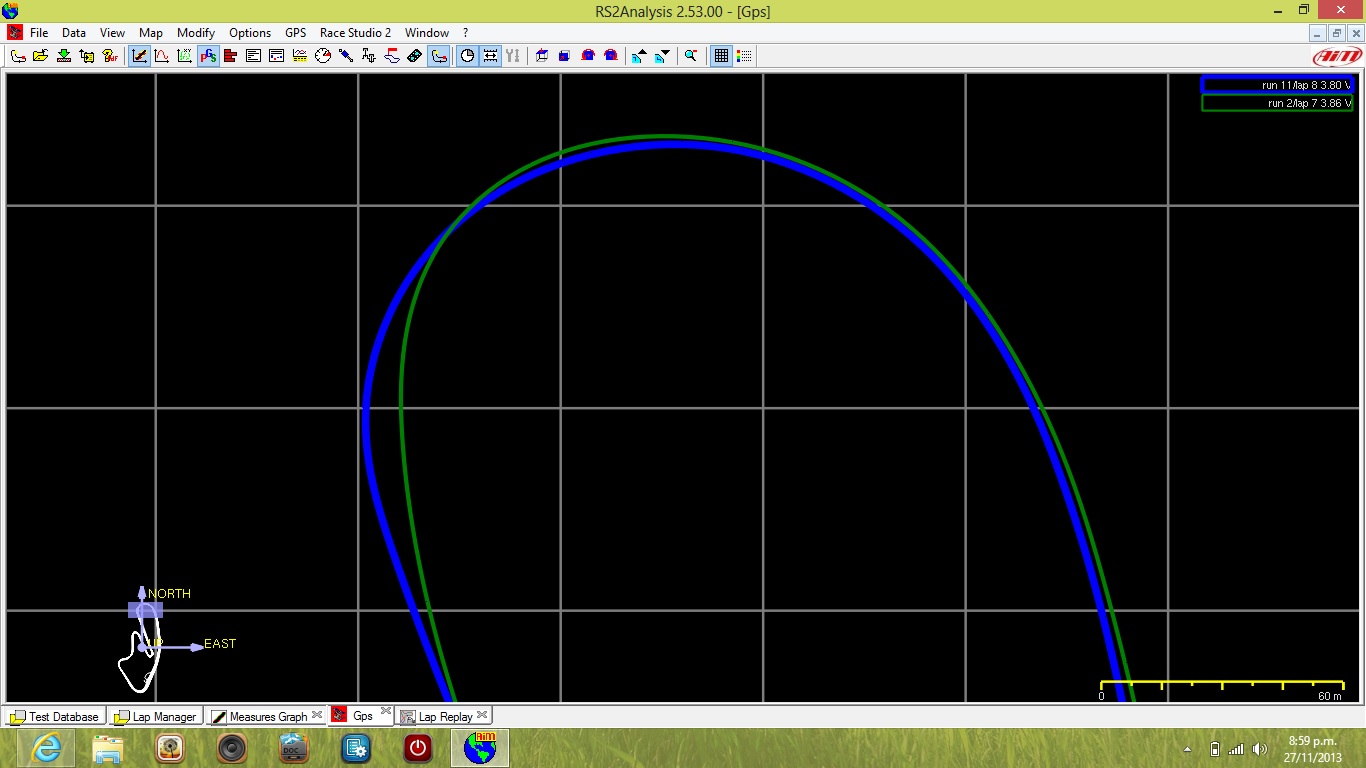Click the blue 3D wireframe box icon

(542, 56)
